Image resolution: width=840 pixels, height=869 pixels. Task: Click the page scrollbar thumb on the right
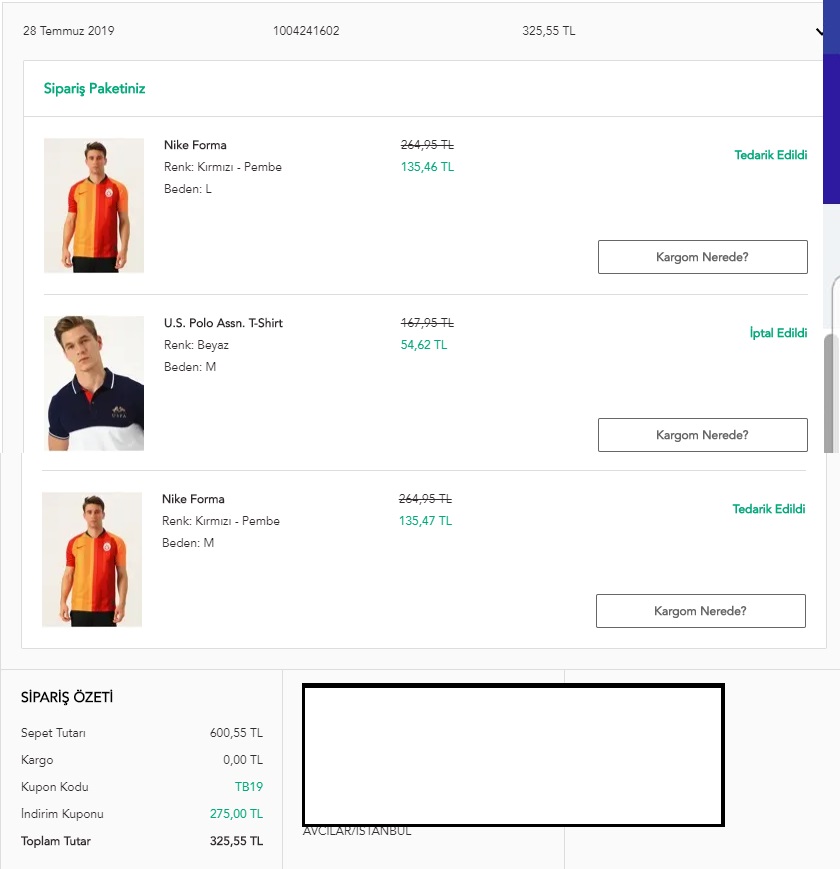click(x=830, y=393)
